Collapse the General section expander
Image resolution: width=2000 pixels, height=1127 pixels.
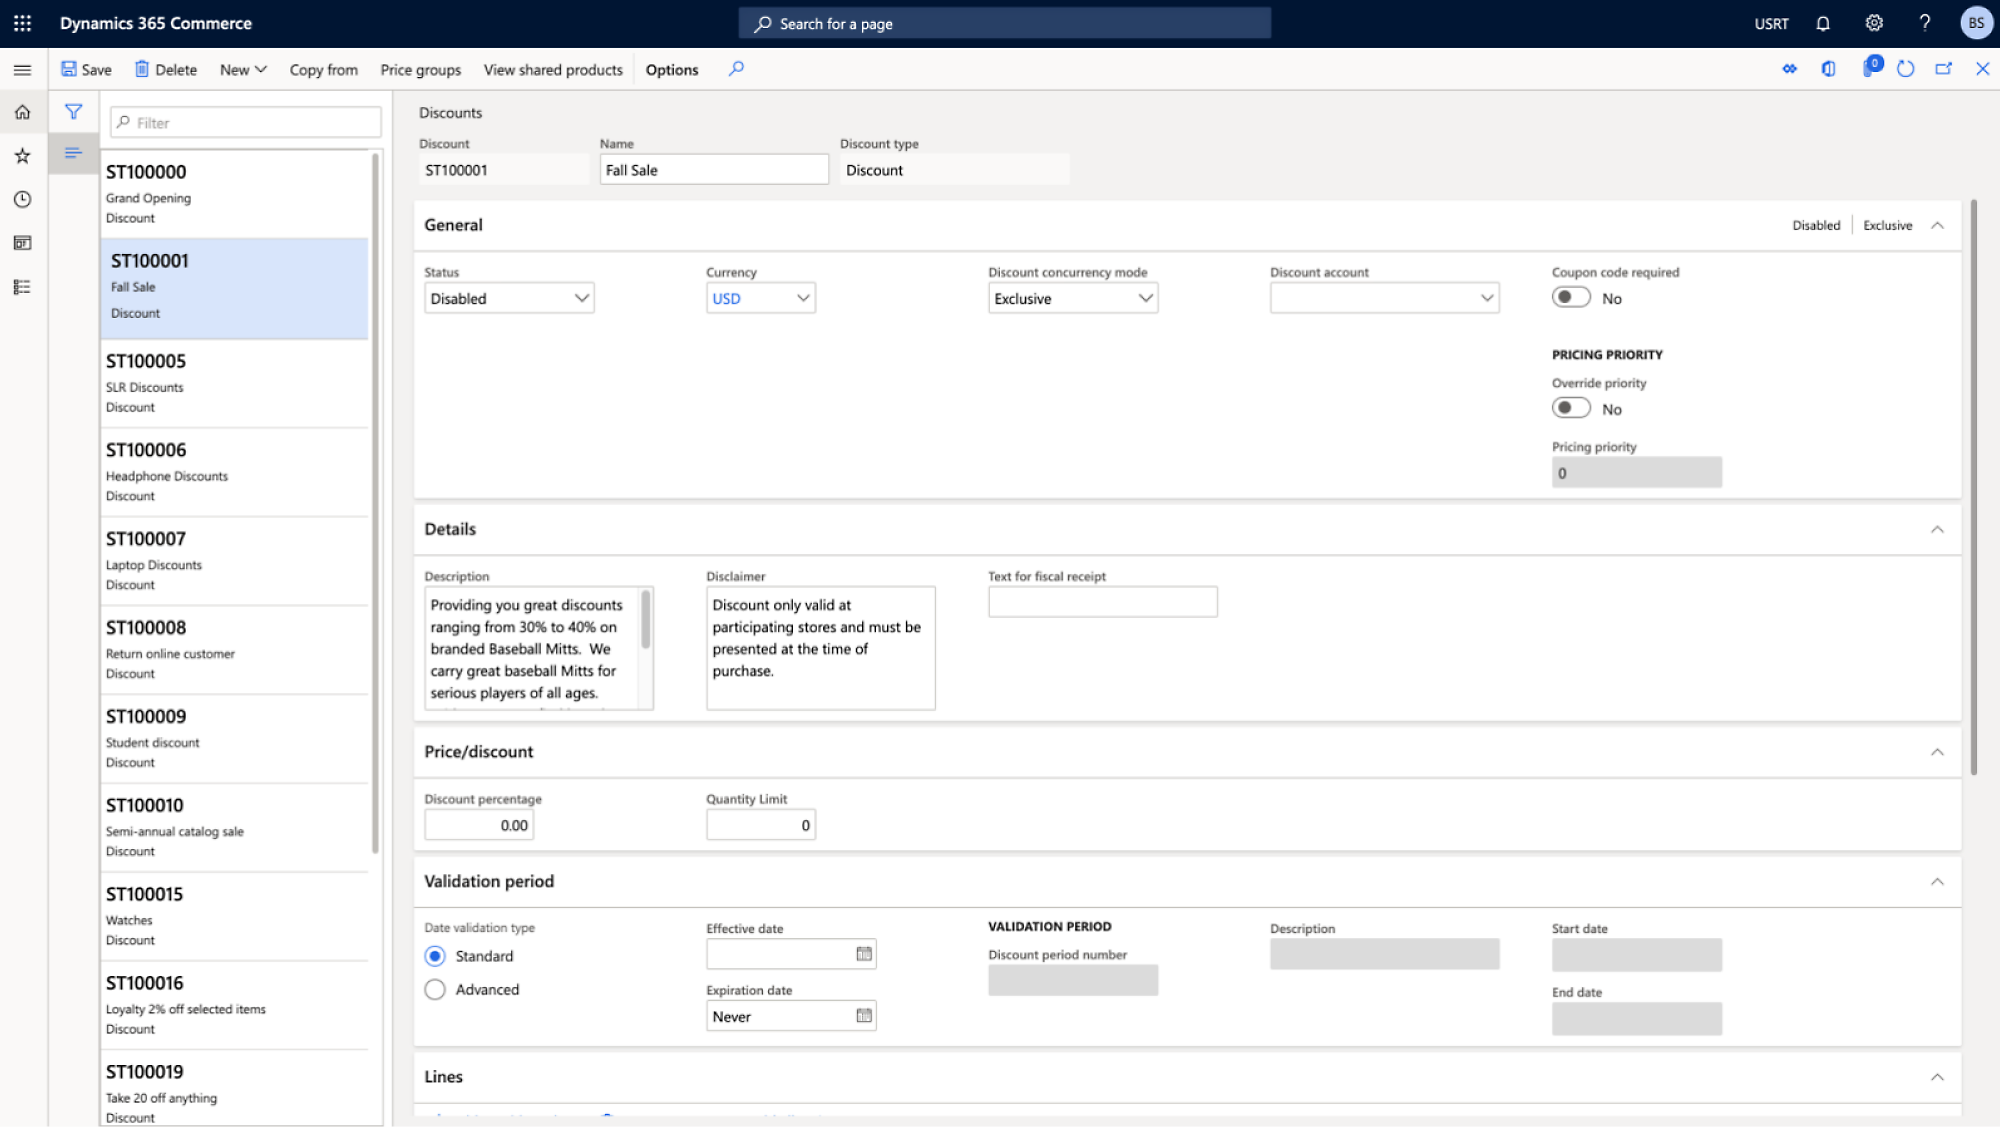1937,224
